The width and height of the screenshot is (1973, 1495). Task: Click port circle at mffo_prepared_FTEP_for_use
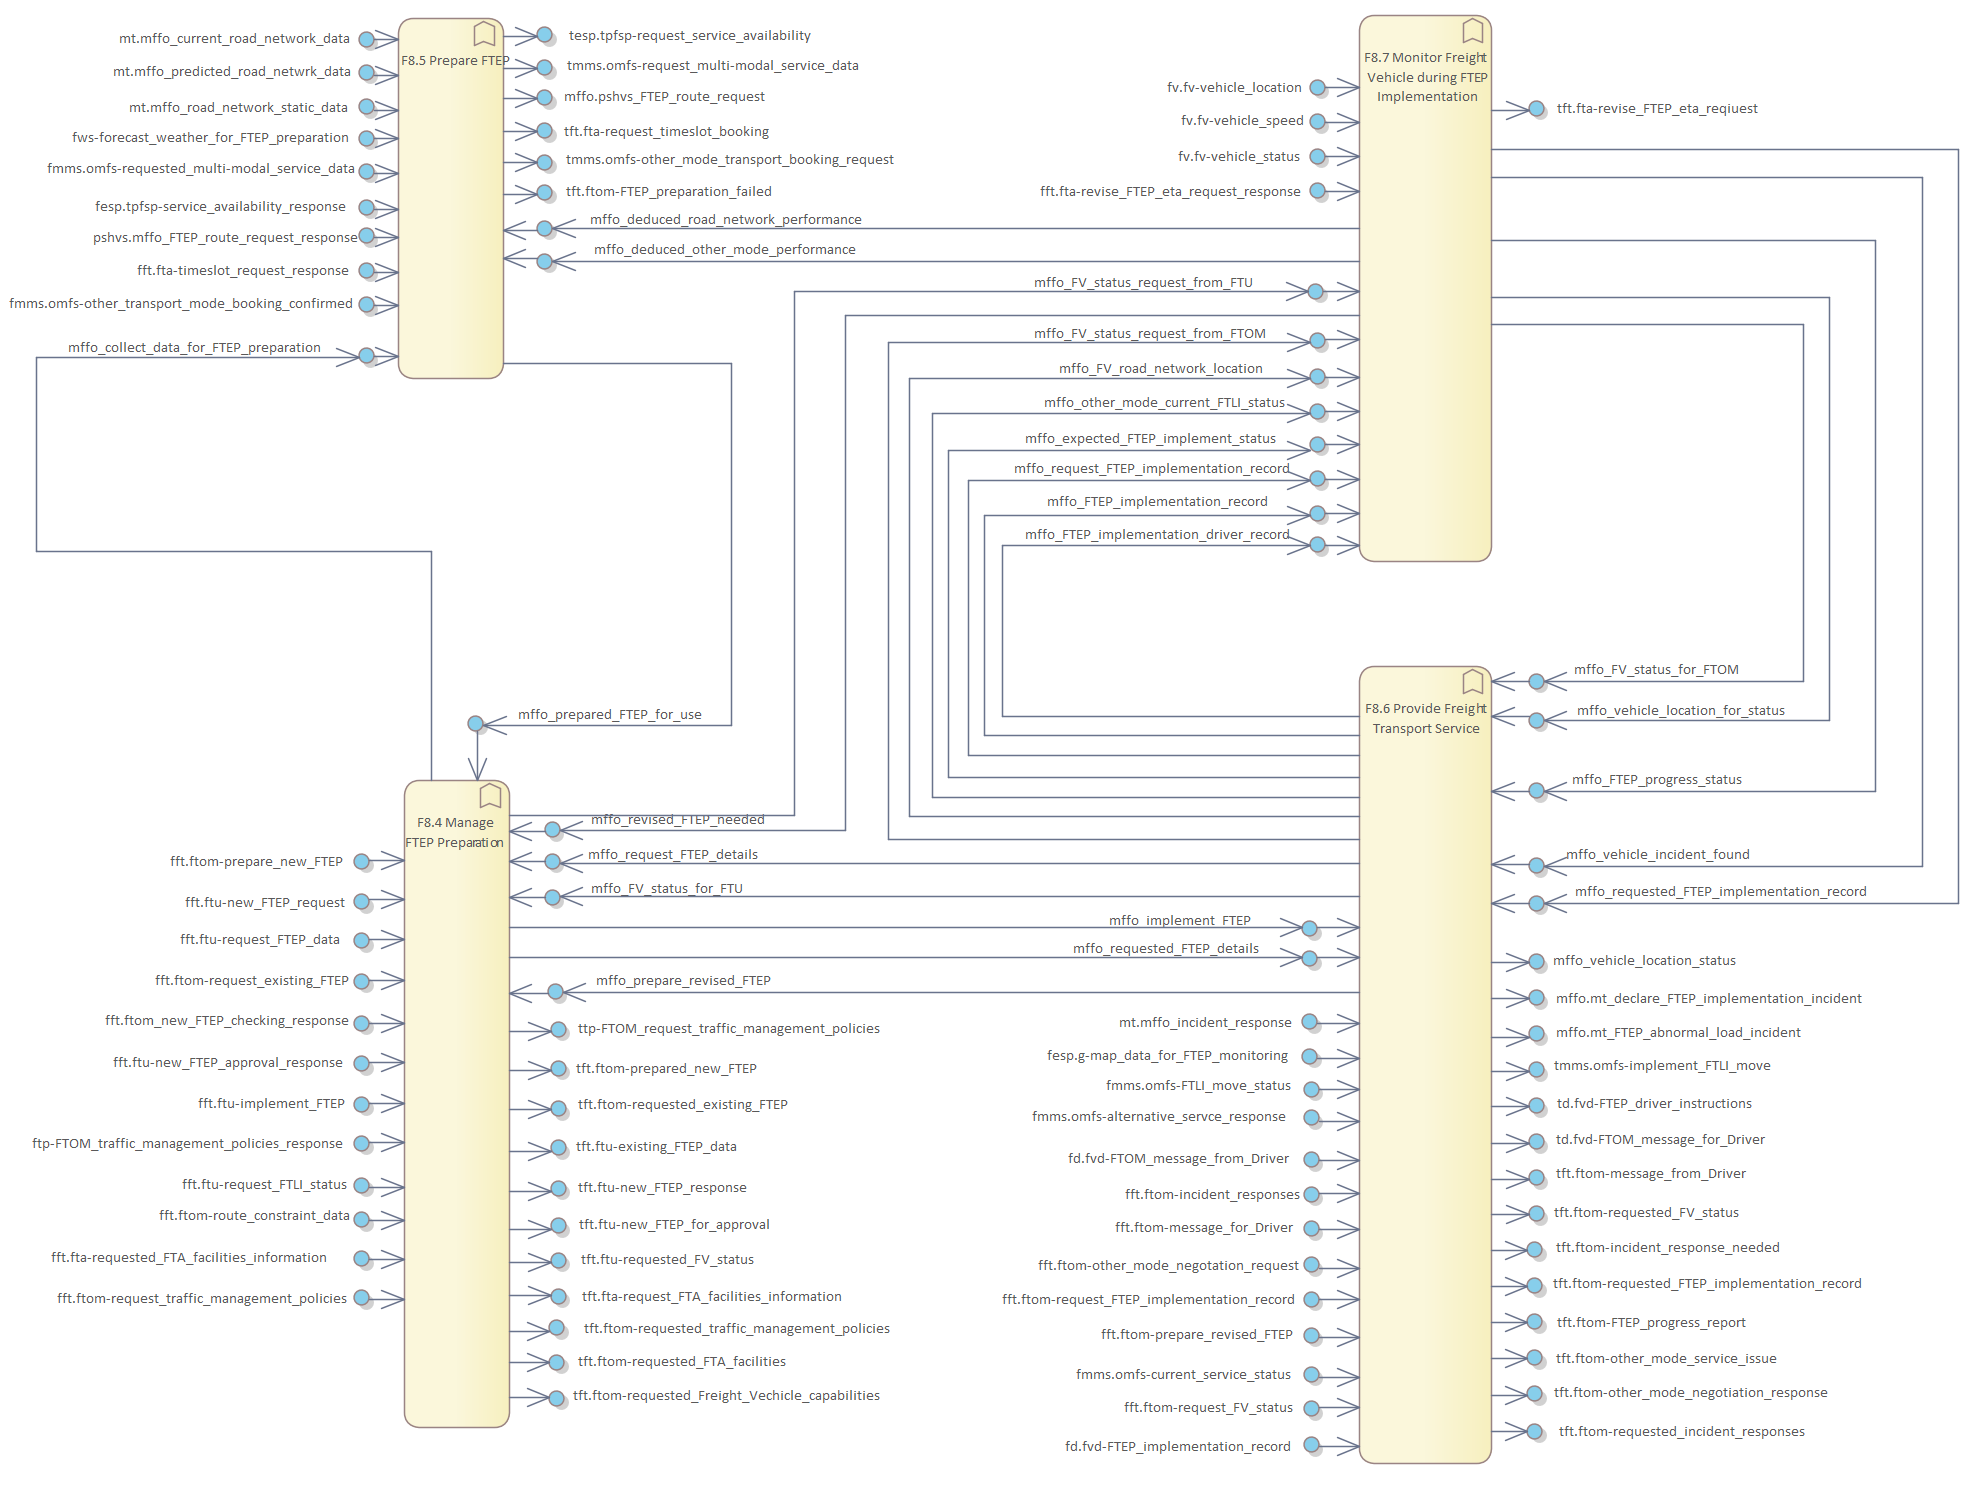pyautogui.click(x=476, y=723)
